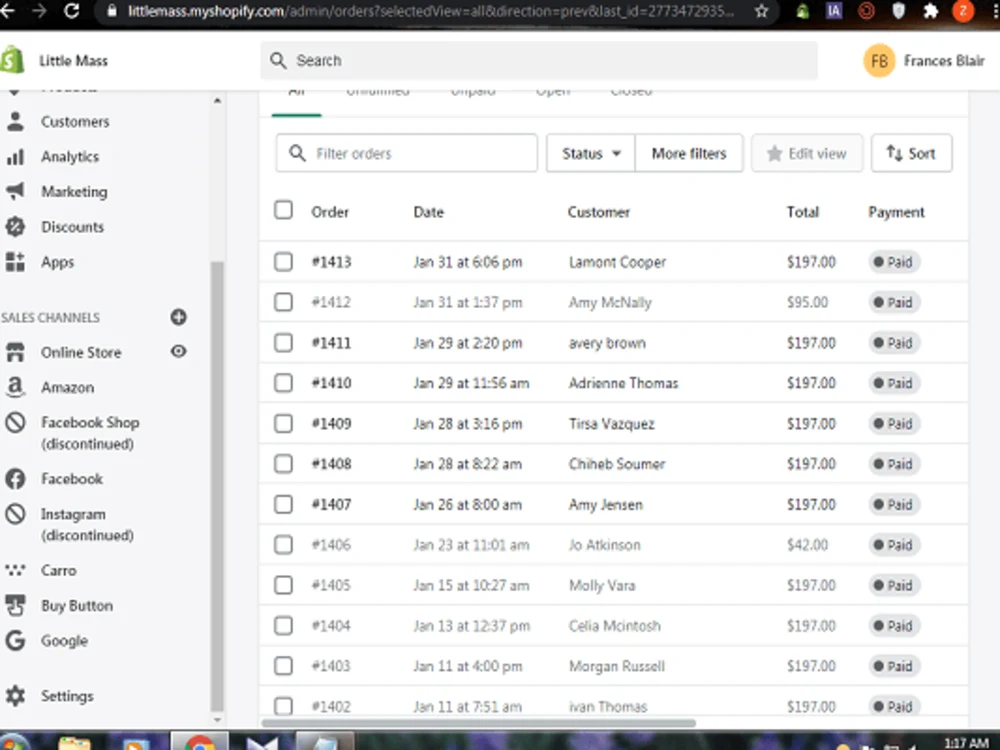Screen dimensions: 1000x750
Task: Tick order #1407 checkbox
Action: tap(283, 504)
